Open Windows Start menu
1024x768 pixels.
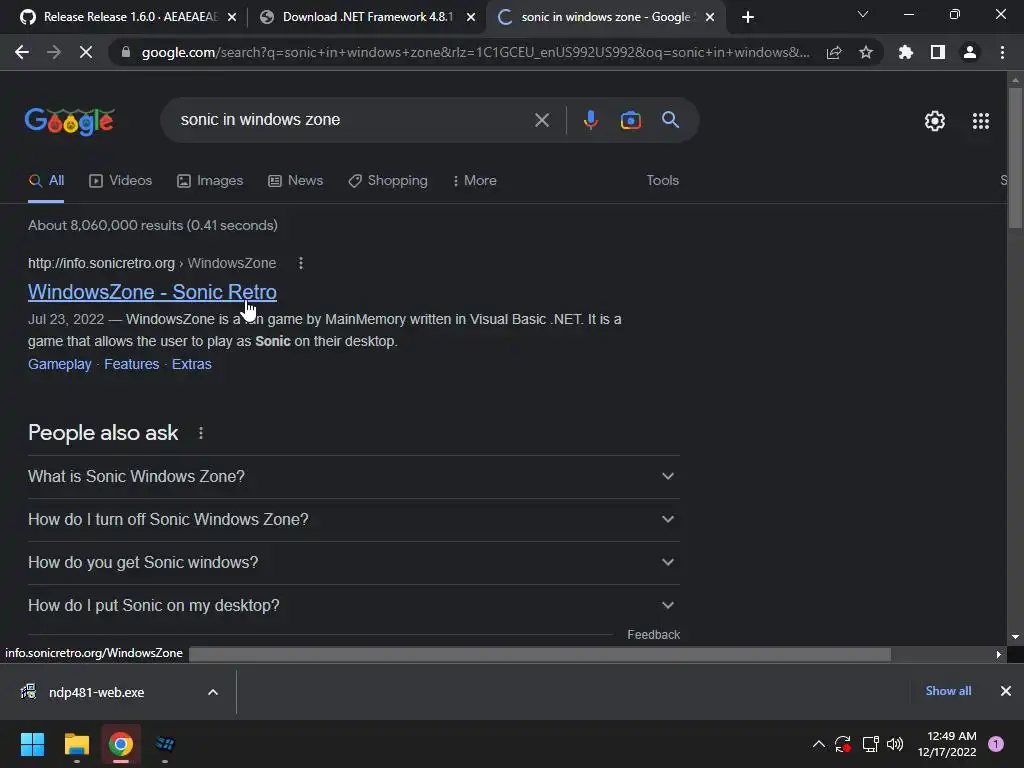pyautogui.click(x=32, y=744)
